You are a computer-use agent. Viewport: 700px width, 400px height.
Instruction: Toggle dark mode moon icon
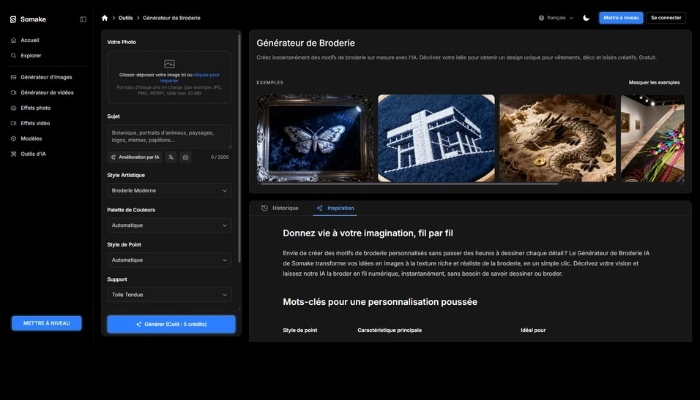586,18
